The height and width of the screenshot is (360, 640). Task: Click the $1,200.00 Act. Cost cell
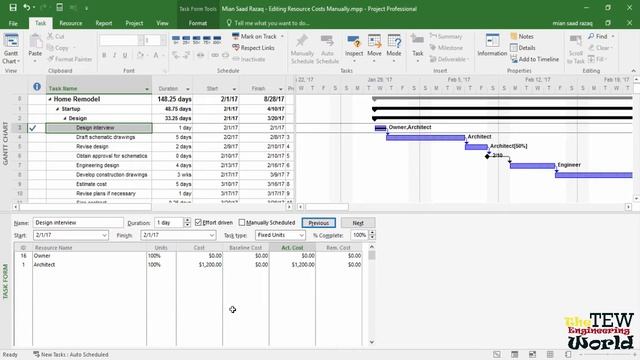click(x=292, y=265)
